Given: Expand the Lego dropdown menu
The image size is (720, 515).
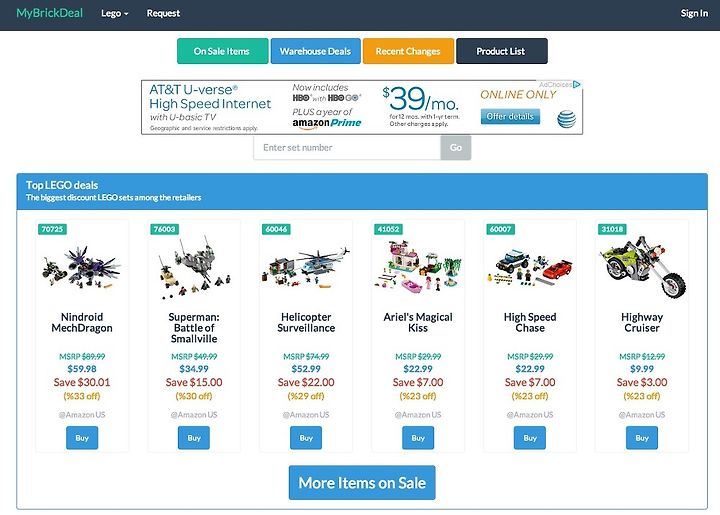Looking at the screenshot, I should 114,13.
